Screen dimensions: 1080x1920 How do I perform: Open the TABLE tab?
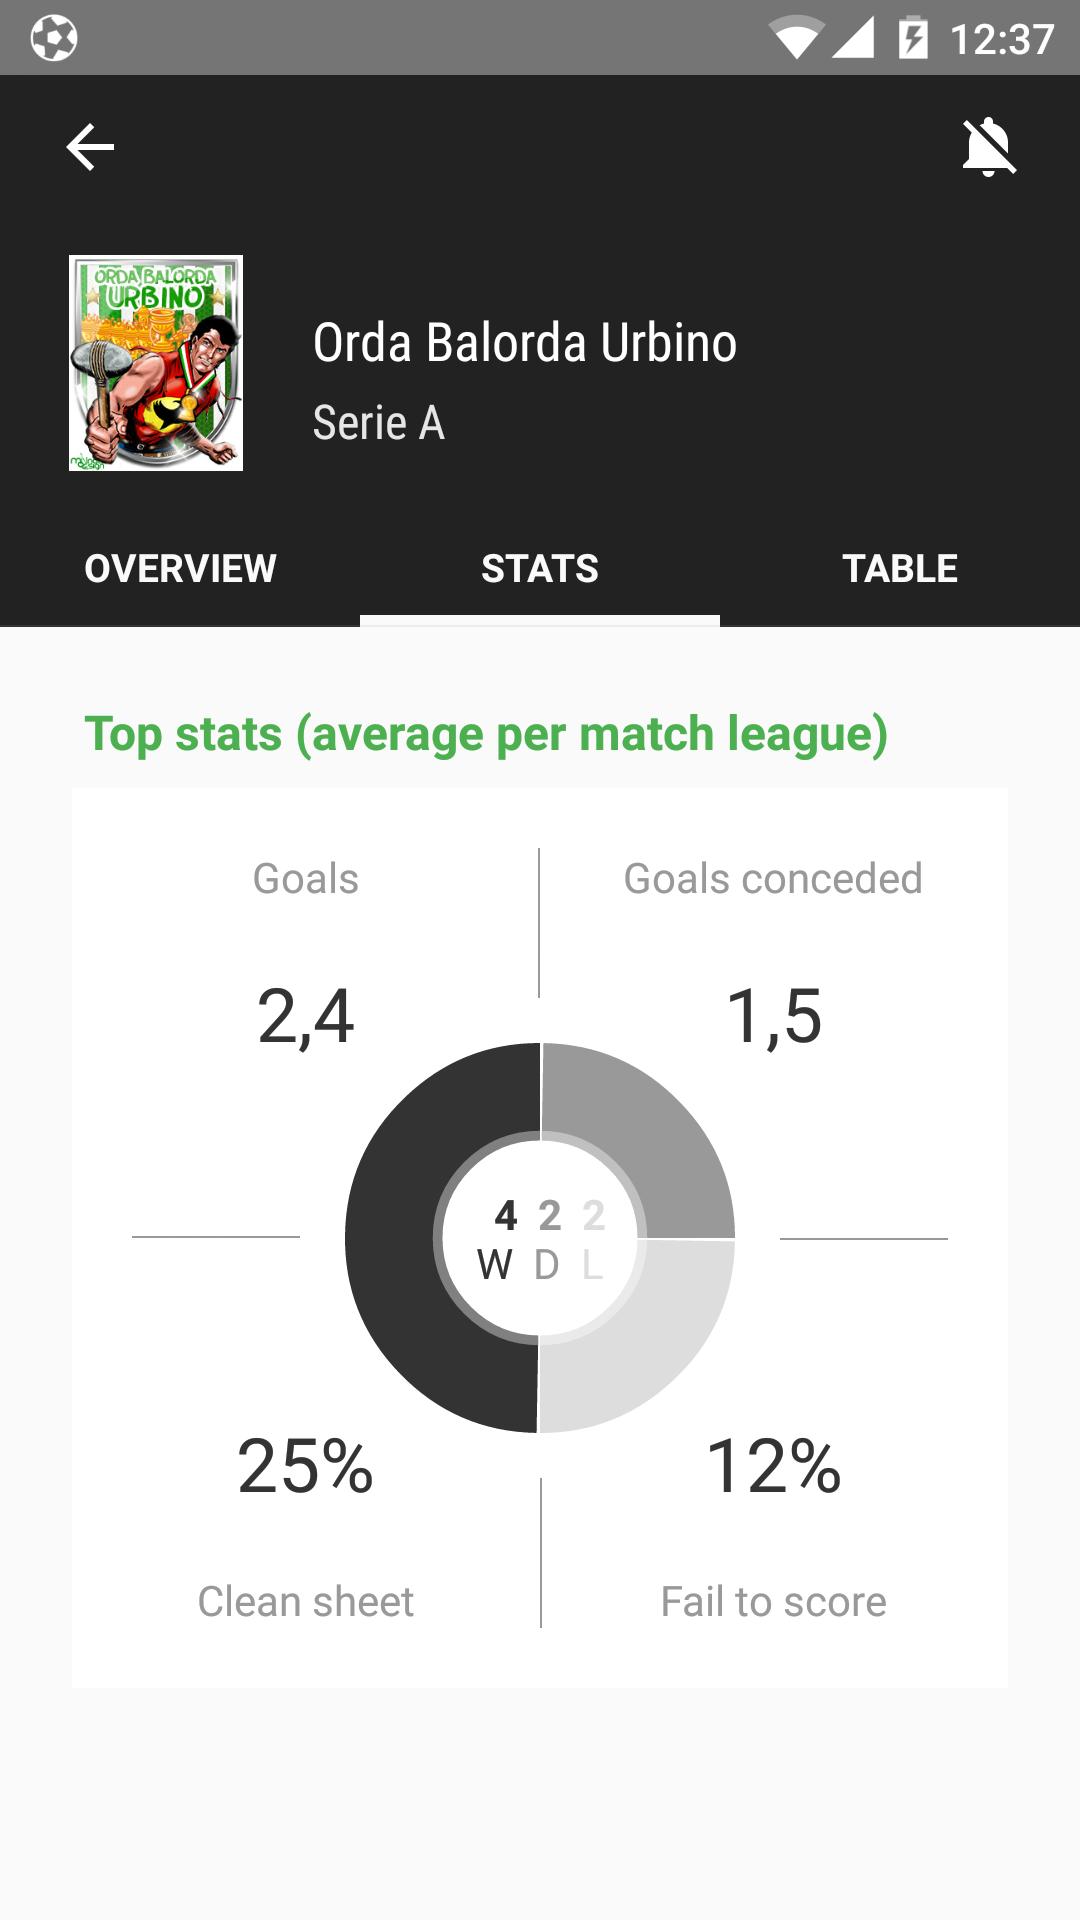pos(901,568)
